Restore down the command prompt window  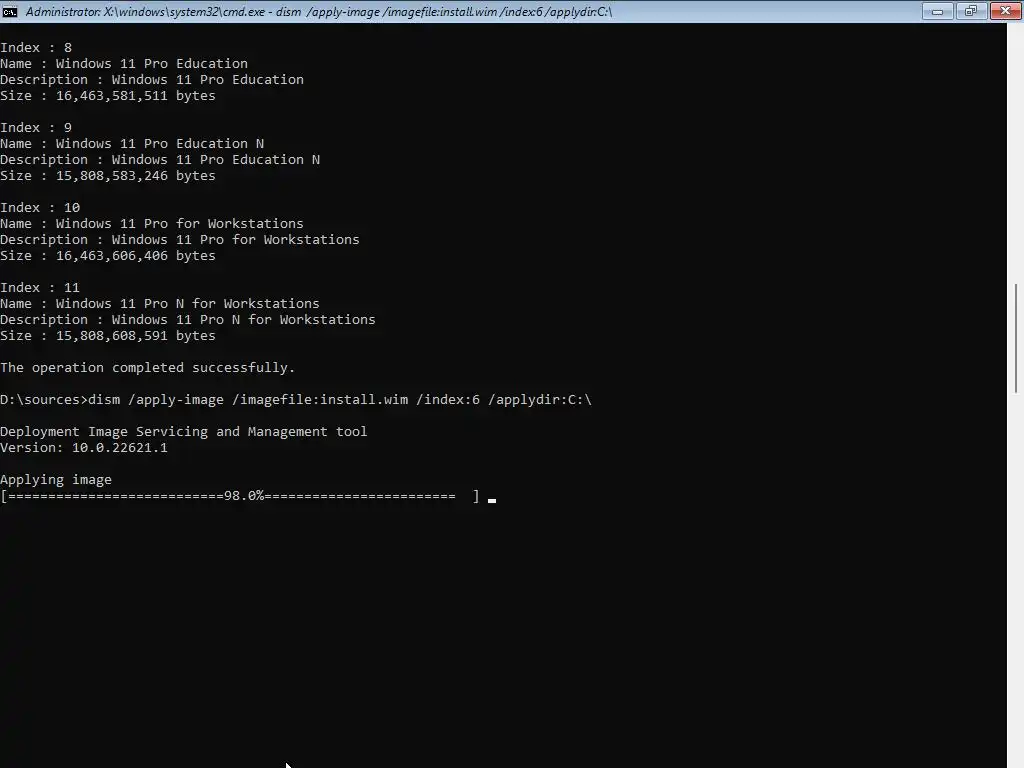[x=971, y=11]
